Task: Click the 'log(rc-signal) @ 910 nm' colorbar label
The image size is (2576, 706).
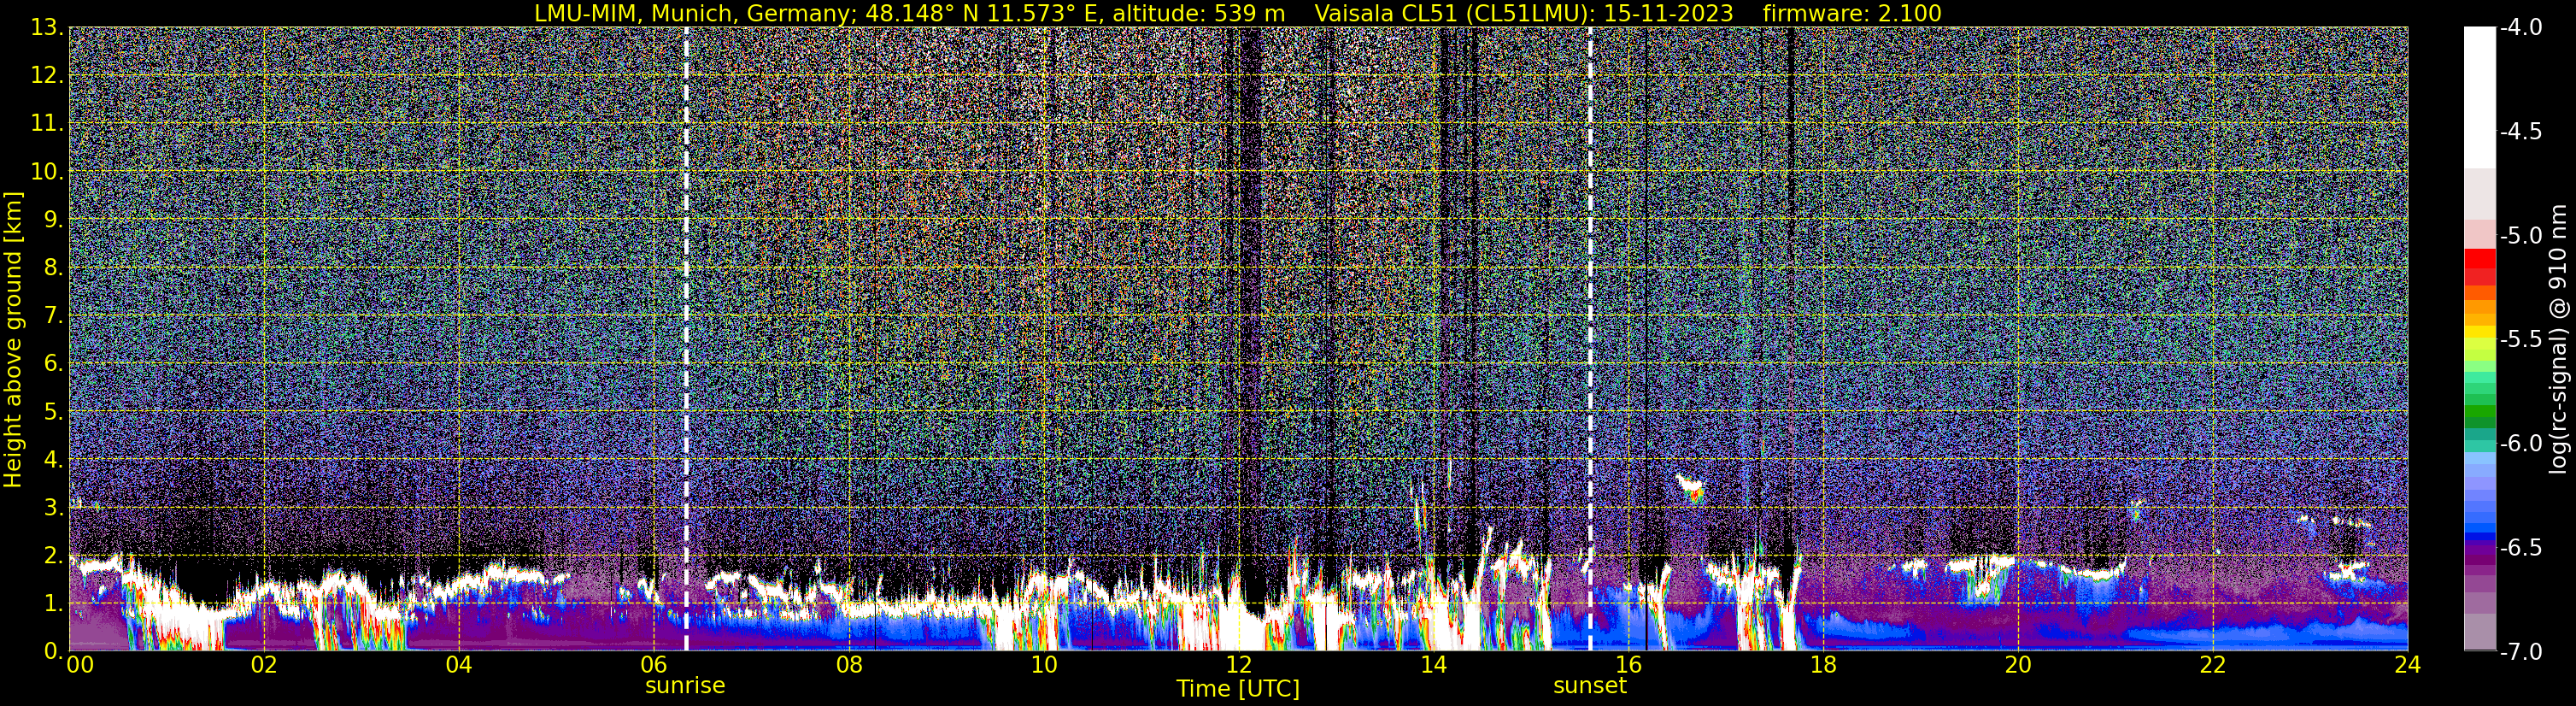Action: [2560, 340]
